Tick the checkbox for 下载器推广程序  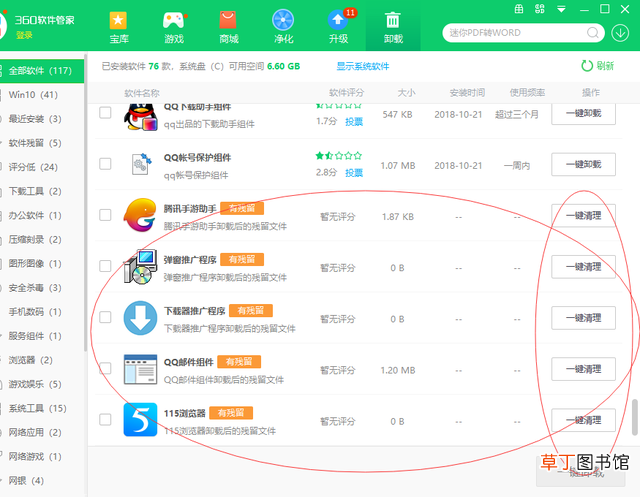(x=105, y=317)
